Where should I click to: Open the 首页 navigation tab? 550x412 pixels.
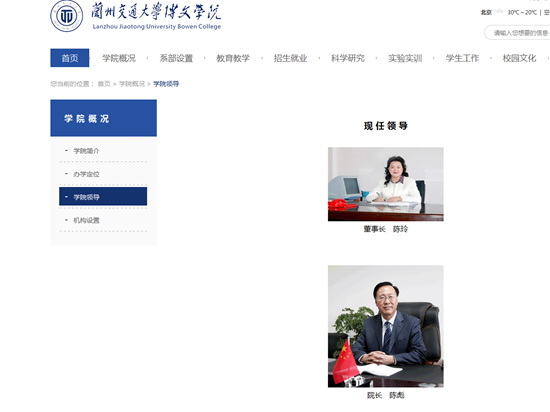pyautogui.click(x=70, y=58)
